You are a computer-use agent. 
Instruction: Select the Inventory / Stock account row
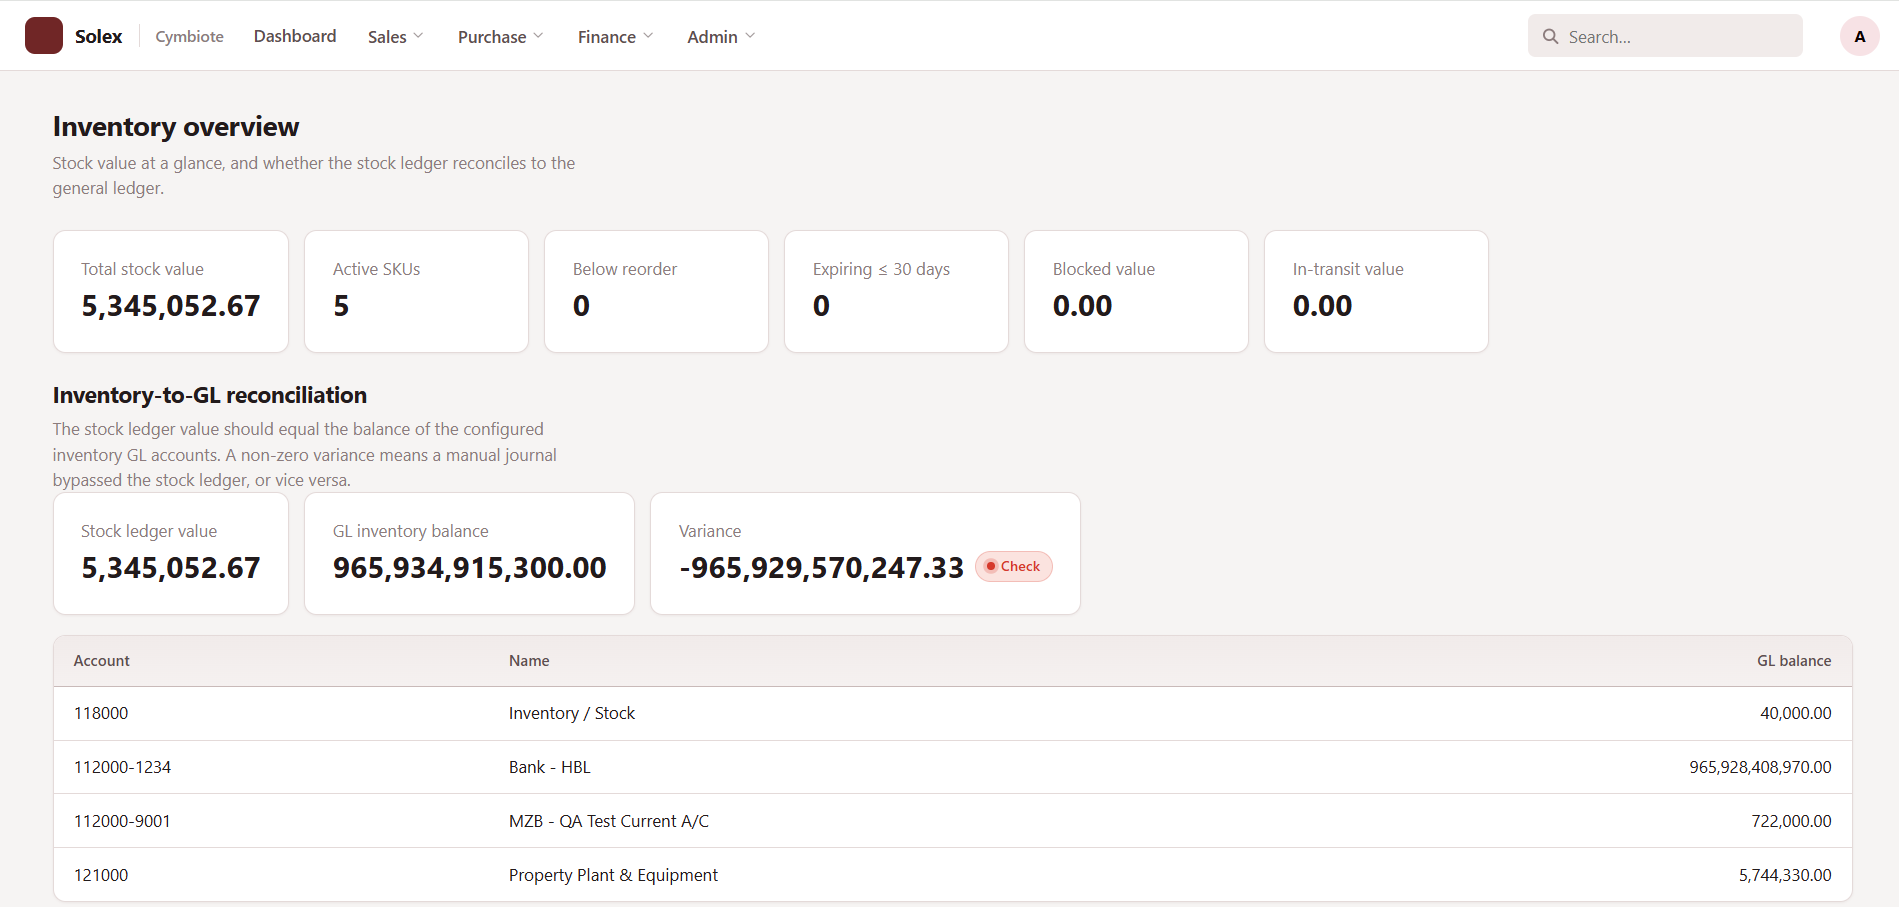pos(953,713)
